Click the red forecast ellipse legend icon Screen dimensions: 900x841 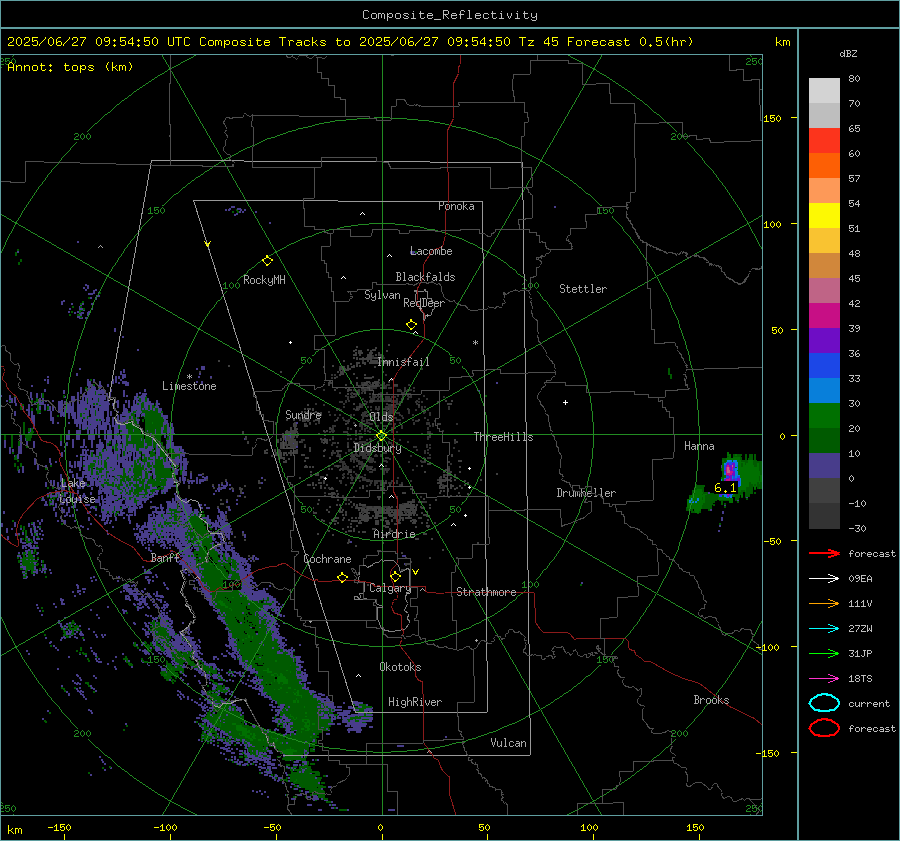[824, 728]
